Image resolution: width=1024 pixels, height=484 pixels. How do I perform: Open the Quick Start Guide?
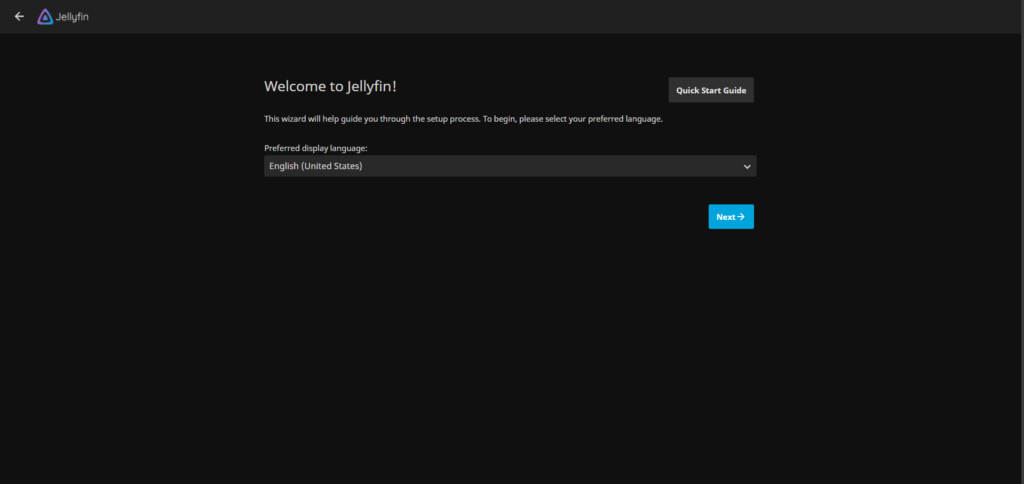[x=711, y=90]
